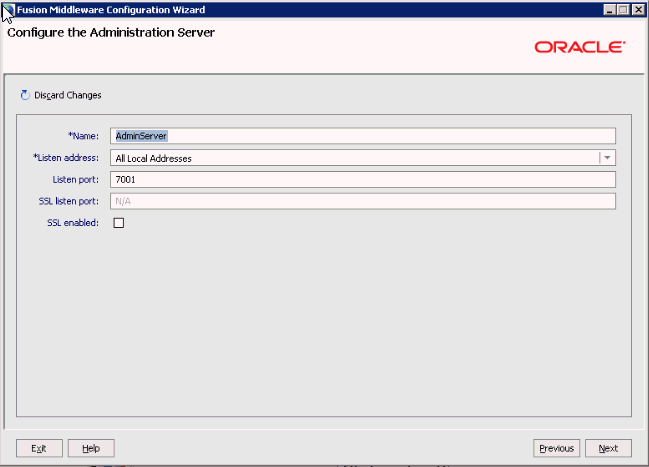Enable the SSL enabled checkbox
The image size is (649, 467).
pos(119,223)
